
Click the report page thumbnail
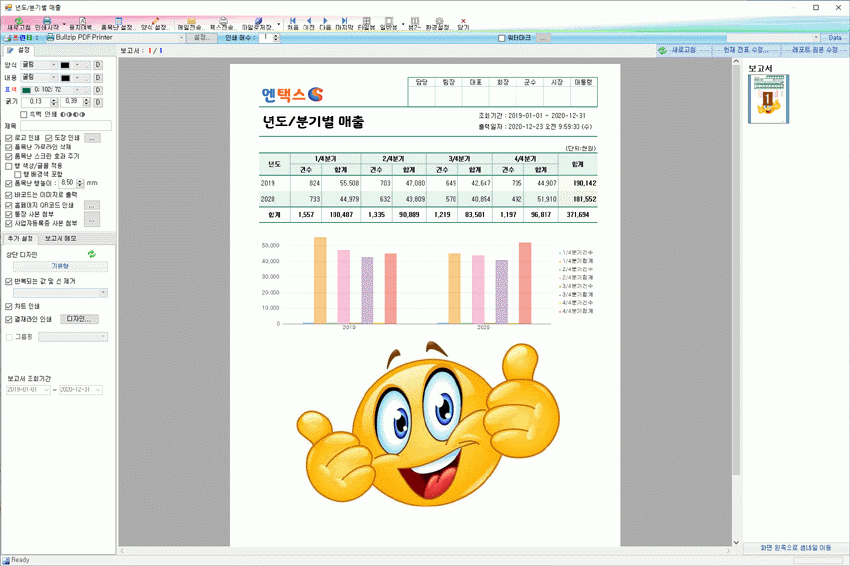(768, 99)
